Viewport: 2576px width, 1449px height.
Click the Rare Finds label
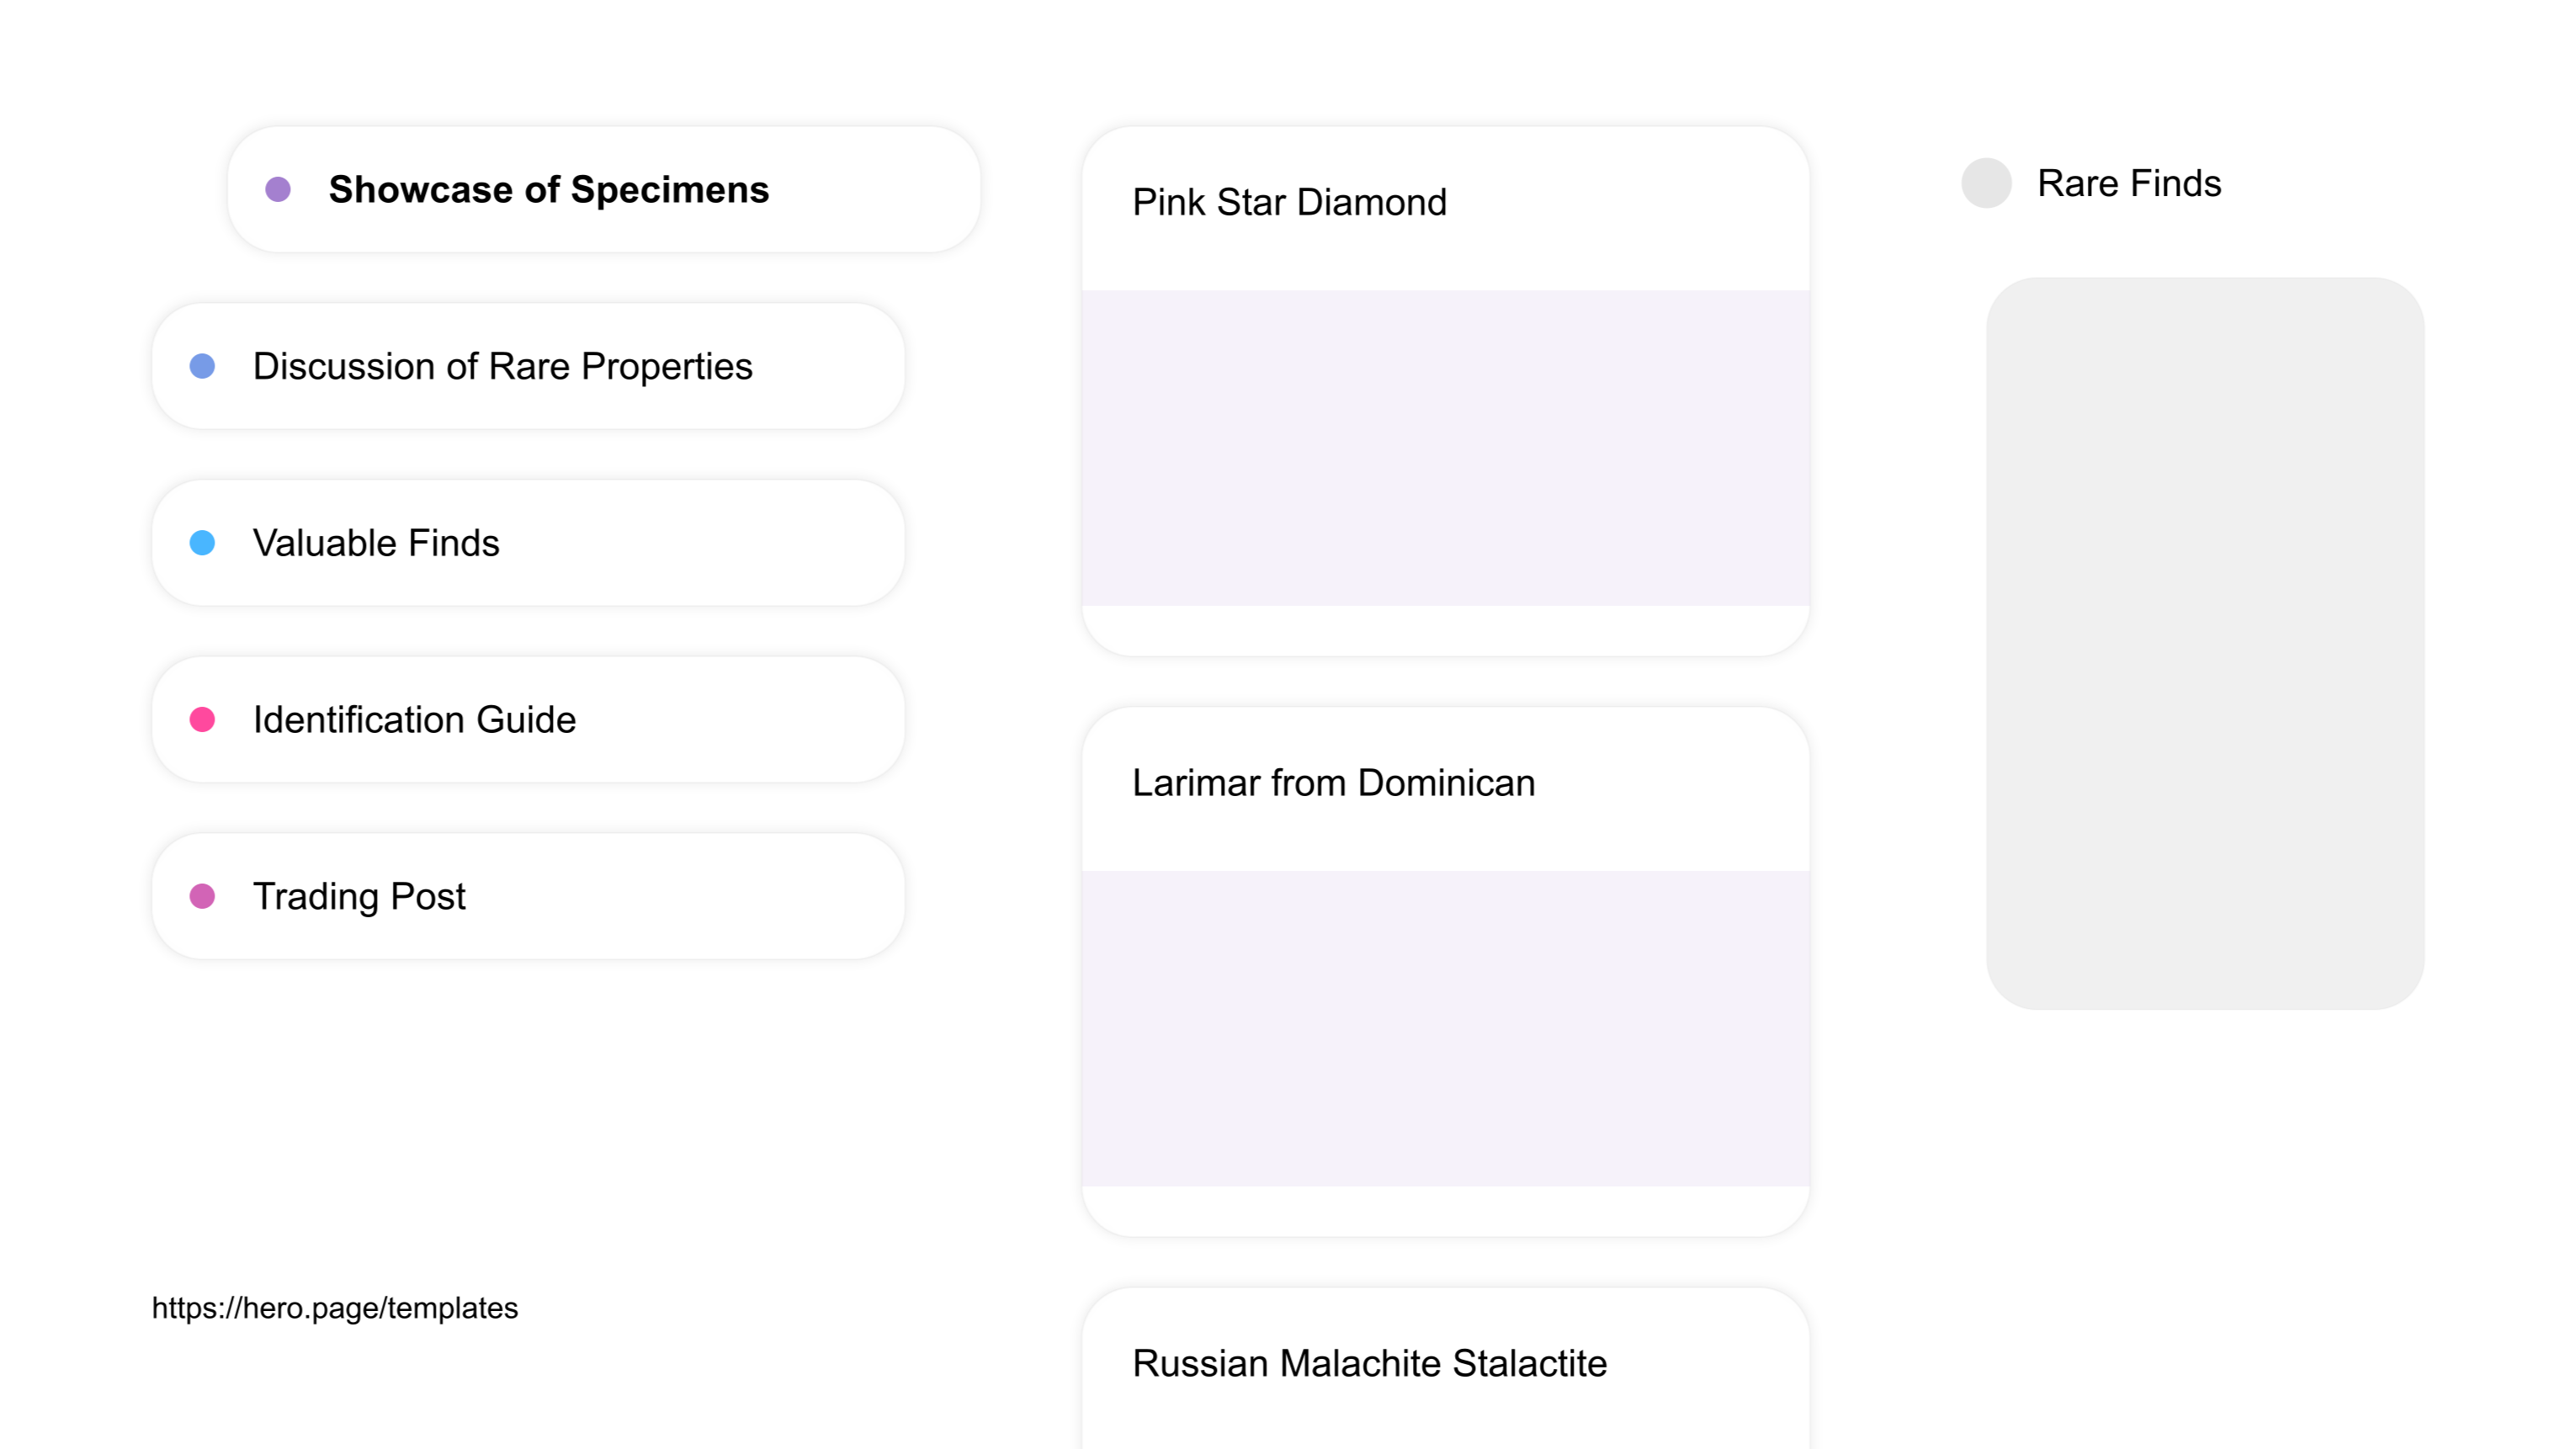pyautogui.click(x=2129, y=183)
